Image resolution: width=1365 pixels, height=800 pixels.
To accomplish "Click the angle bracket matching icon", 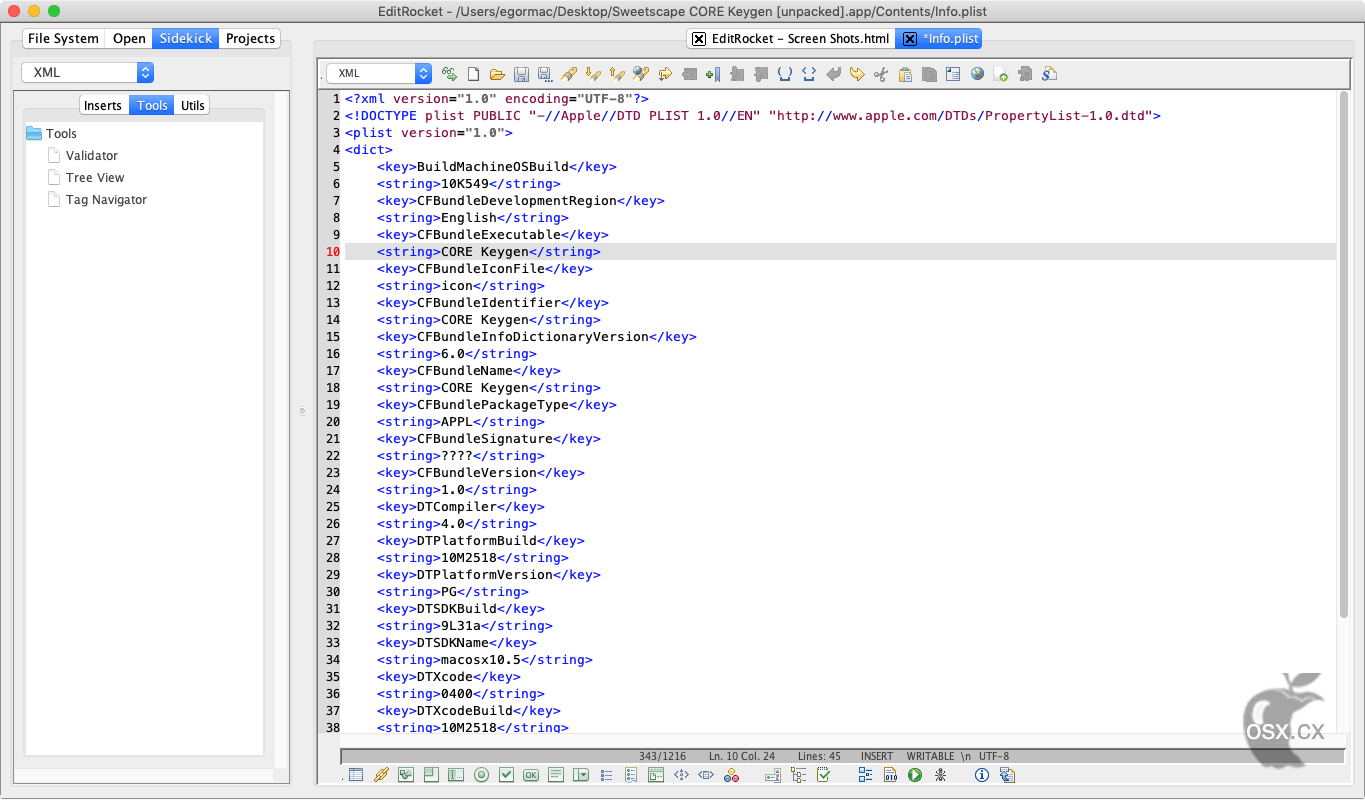I will tap(809, 74).
